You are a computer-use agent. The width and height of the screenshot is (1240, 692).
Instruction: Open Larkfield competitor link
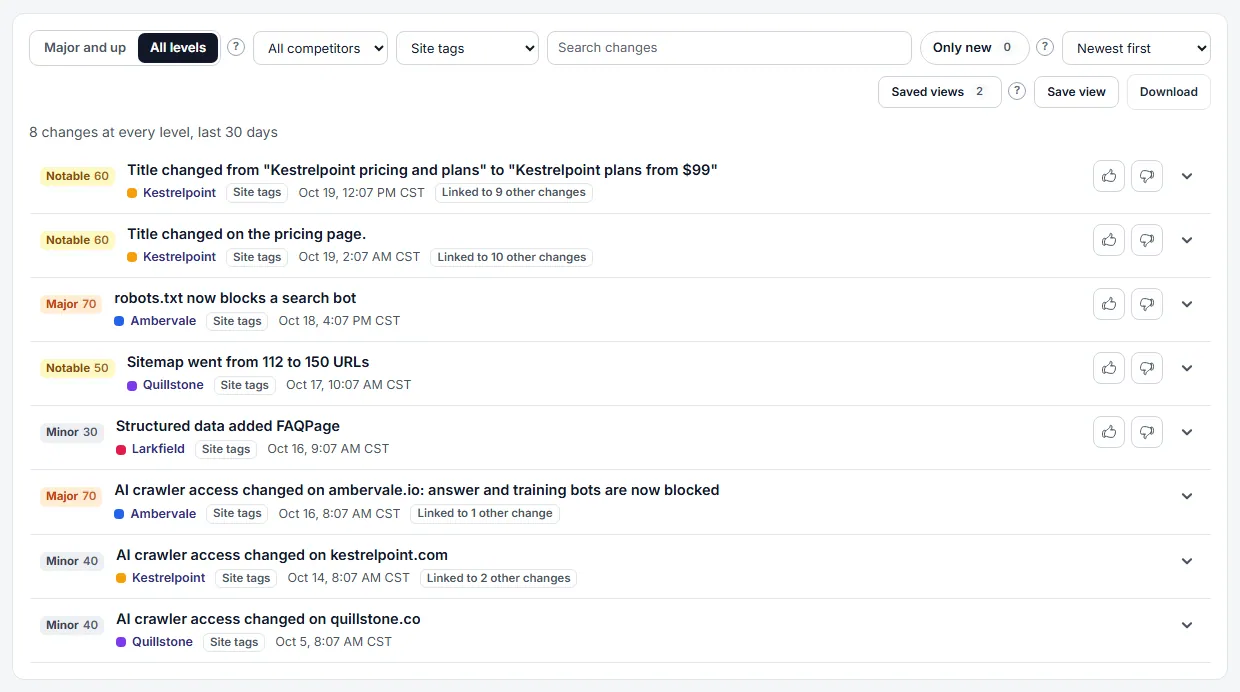point(158,449)
